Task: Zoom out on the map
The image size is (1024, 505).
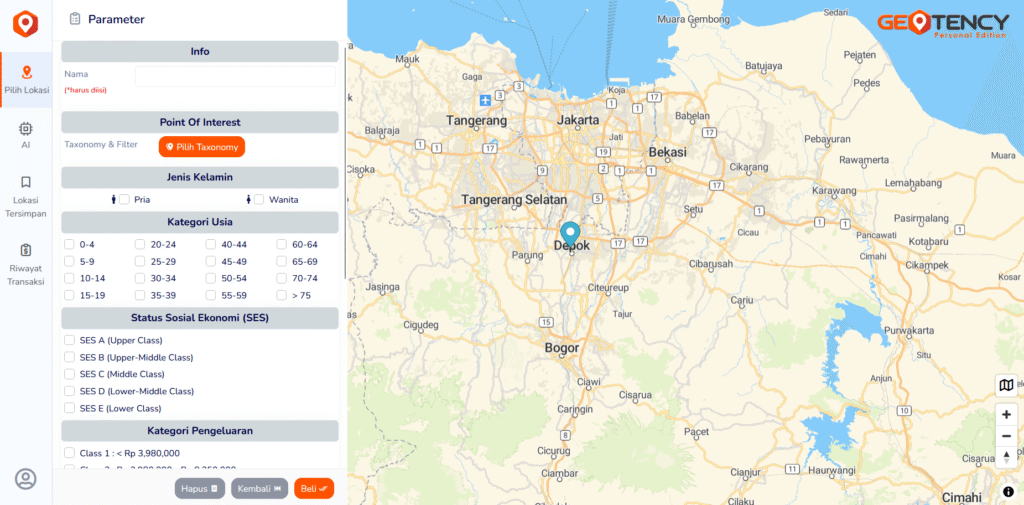Action: pos(1006,436)
